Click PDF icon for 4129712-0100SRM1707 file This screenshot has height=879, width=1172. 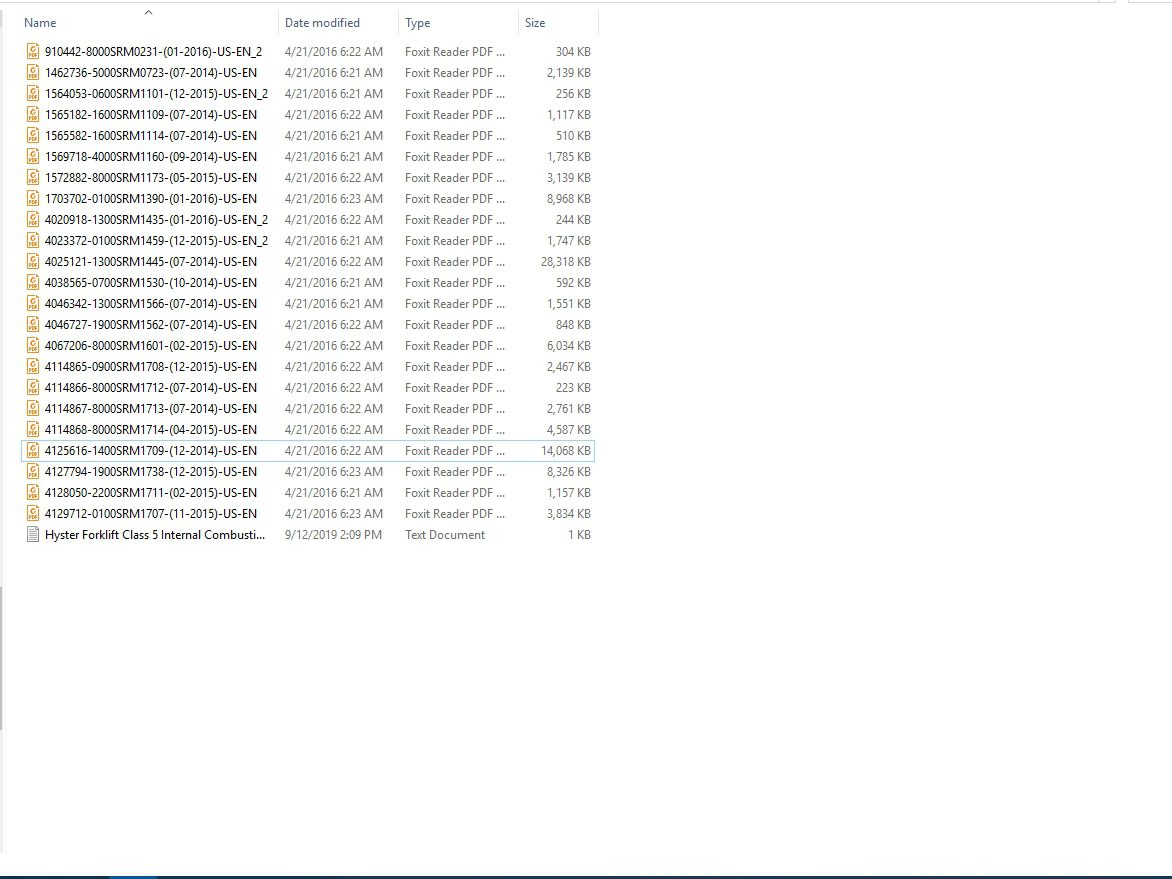[x=33, y=513]
